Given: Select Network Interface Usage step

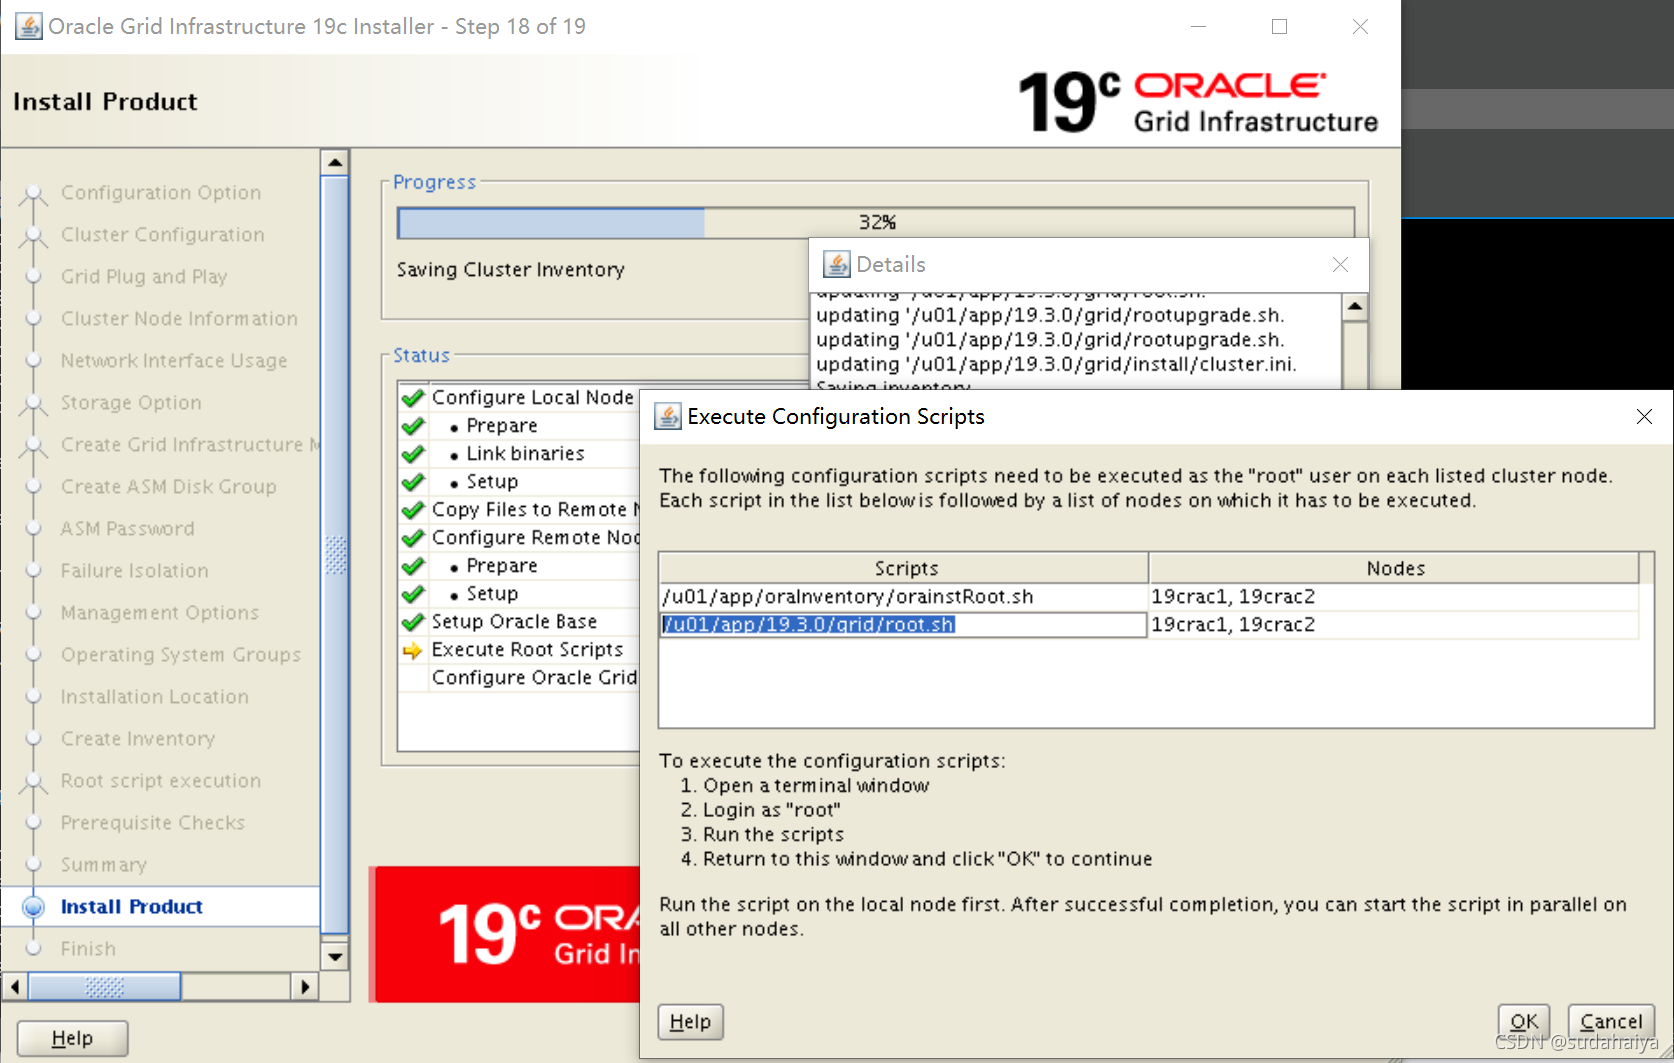Looking at the screenshot, I should coord(173,360).
